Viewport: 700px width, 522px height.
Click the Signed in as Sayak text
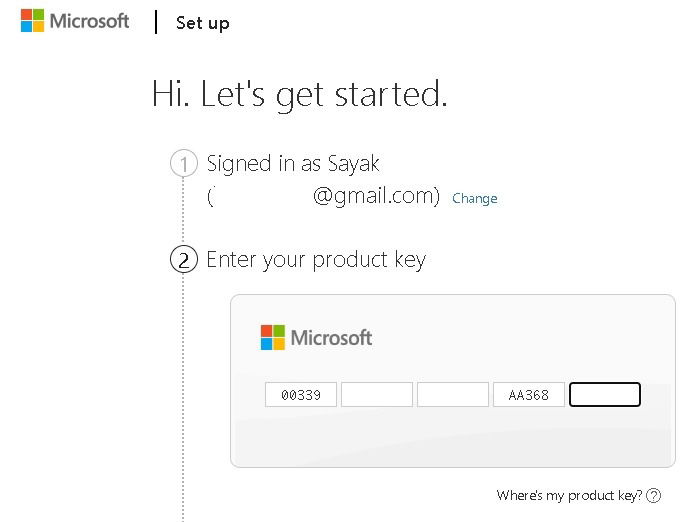pos(293,163)
